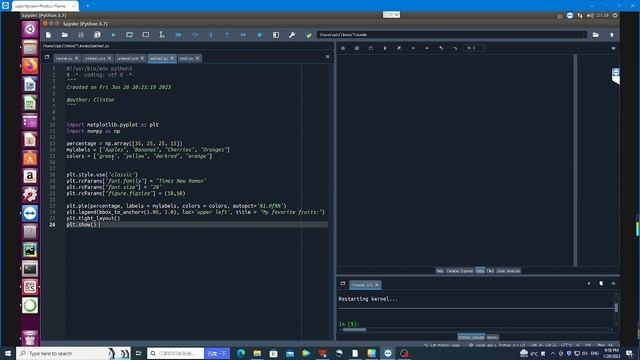The height and width of the screenshot is (360, 640).
Task: Click working directory path field
Action: (452, 35)
